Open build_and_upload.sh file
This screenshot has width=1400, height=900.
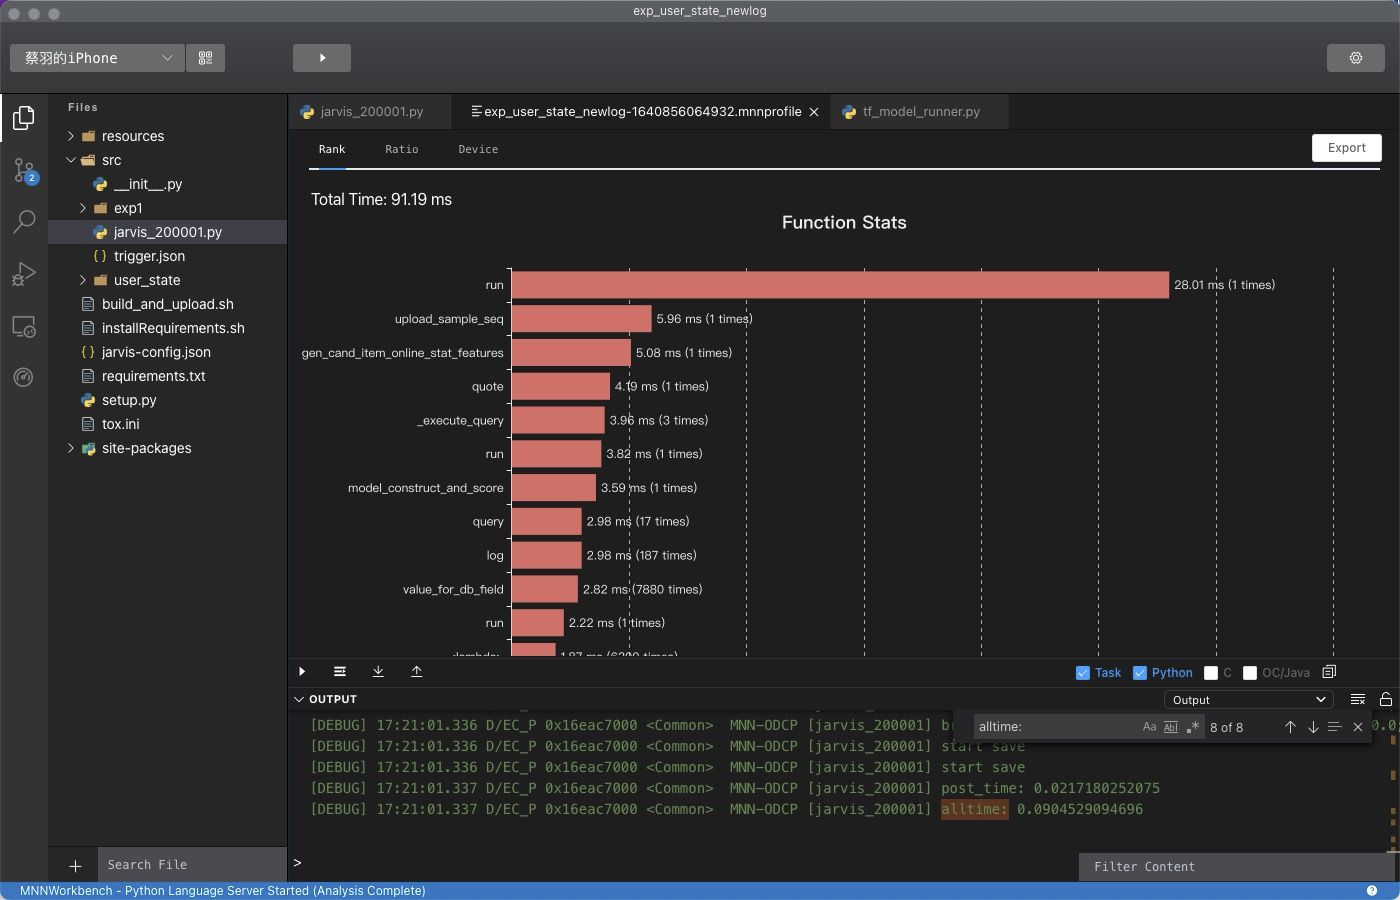(x=168, y=304)
